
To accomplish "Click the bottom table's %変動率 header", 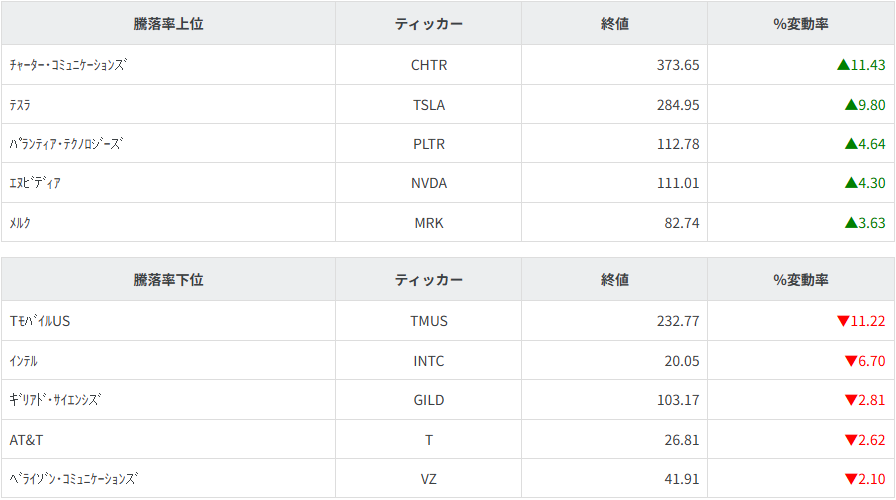I will pos(800,280).
